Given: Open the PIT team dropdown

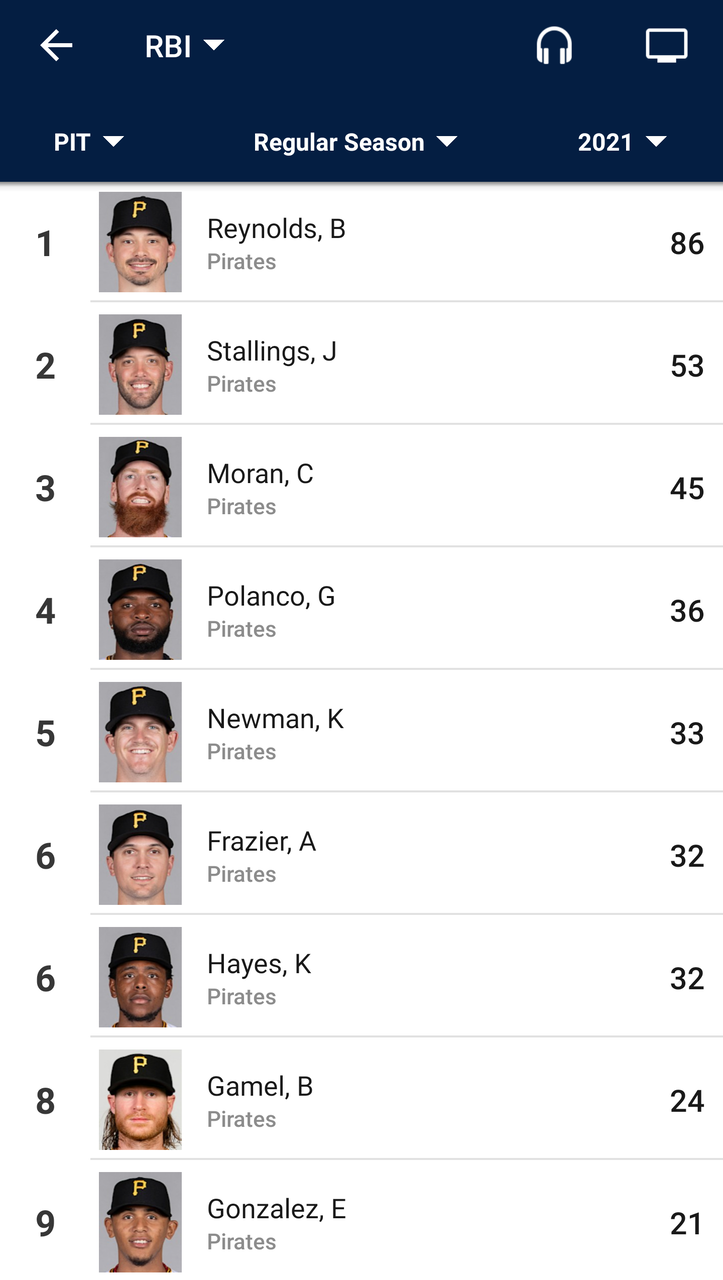Looking at the screenshot, I should point(88,142).
